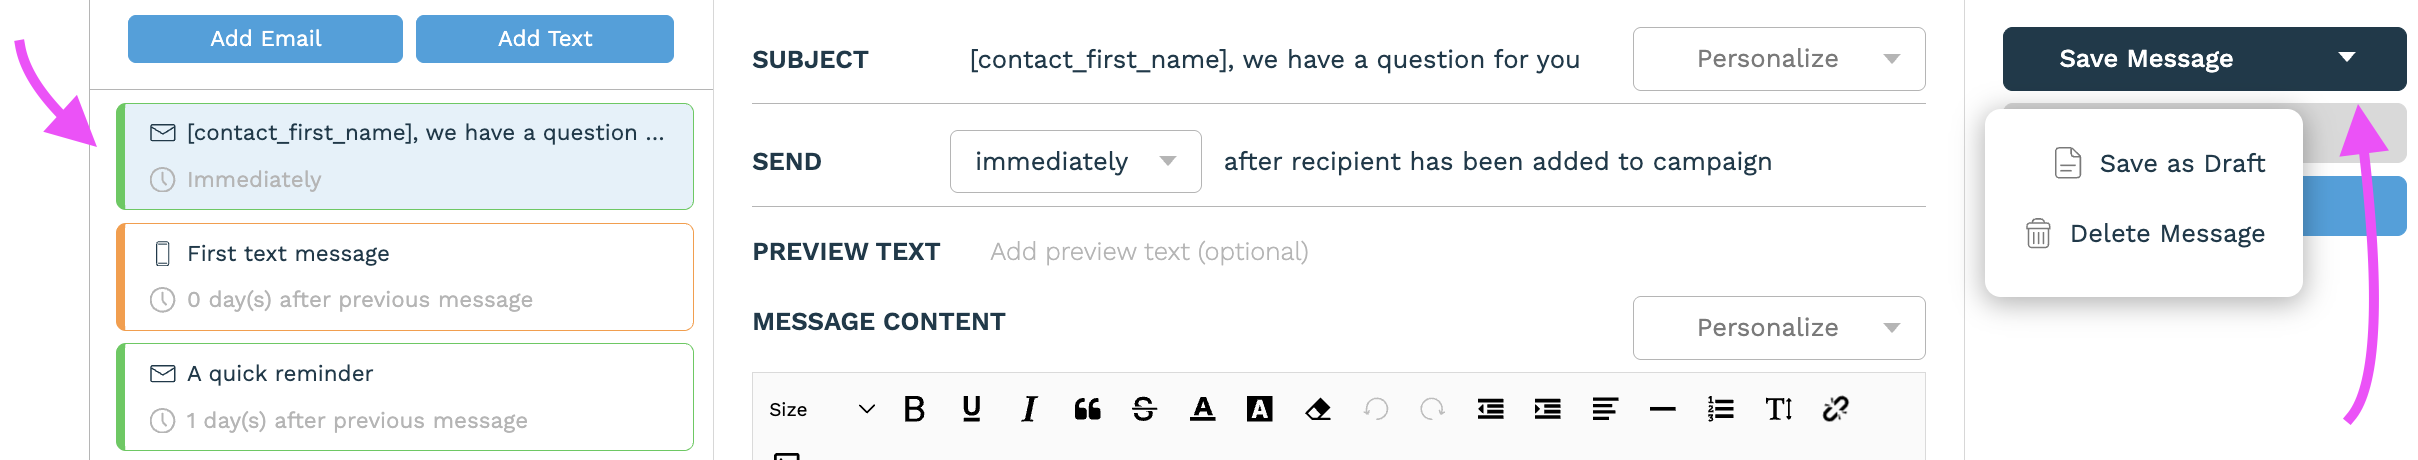Viewport: 2418px width, 460px height.
Task: Click the Add Text button
Action: tap(545, 39)
